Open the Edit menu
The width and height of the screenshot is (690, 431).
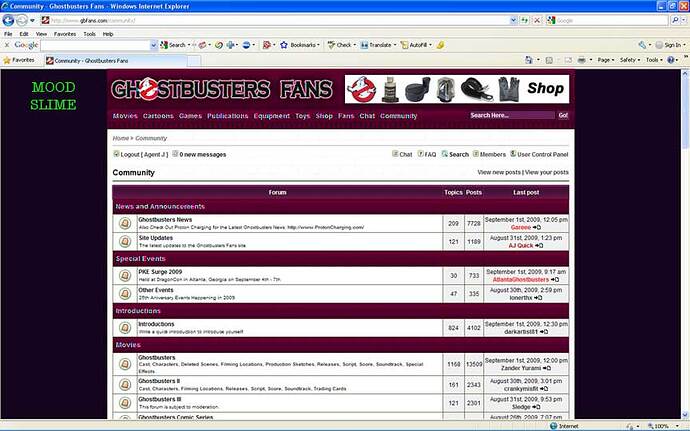[24, 34]
